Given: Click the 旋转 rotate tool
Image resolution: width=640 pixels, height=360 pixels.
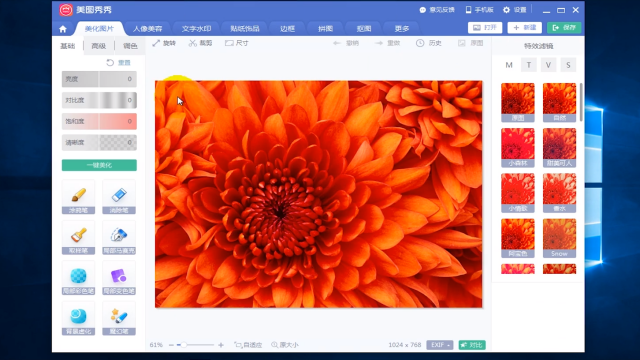Looking at the screenshot, I should (x=164, y=43).
